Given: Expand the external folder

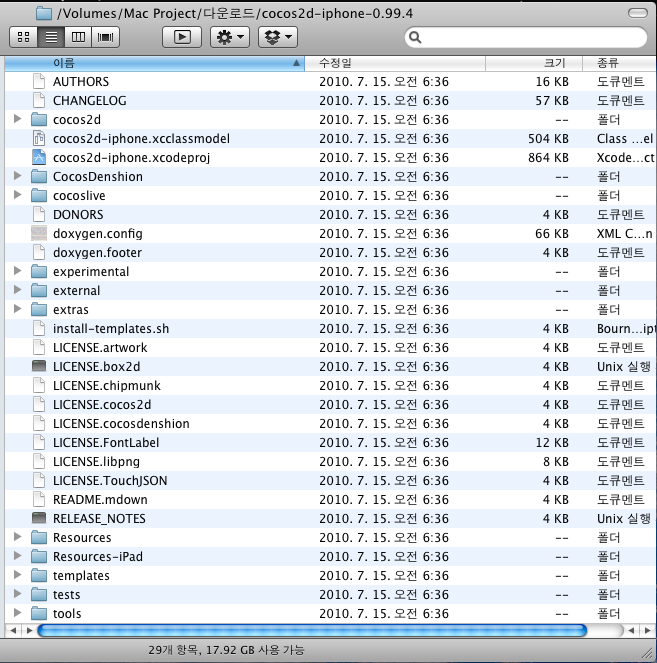Looking at the screenshot, I should (17, 290).
